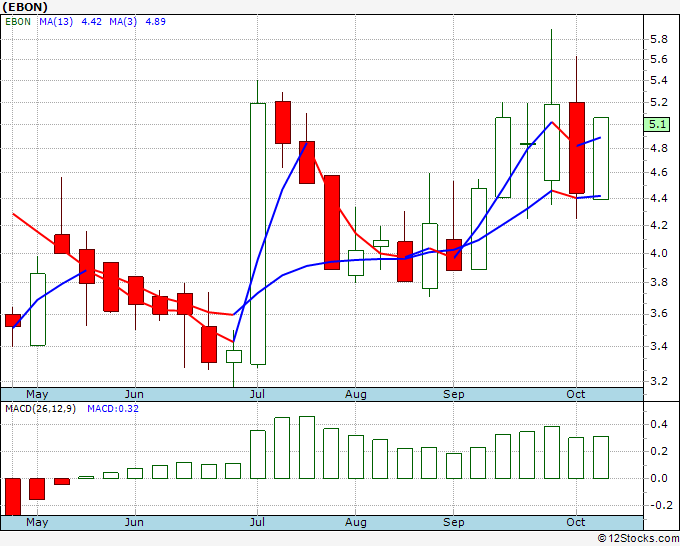Click the 0.4 MACD axis label
This screenshot has width=680, height=546.
click(x=659, y=425)
